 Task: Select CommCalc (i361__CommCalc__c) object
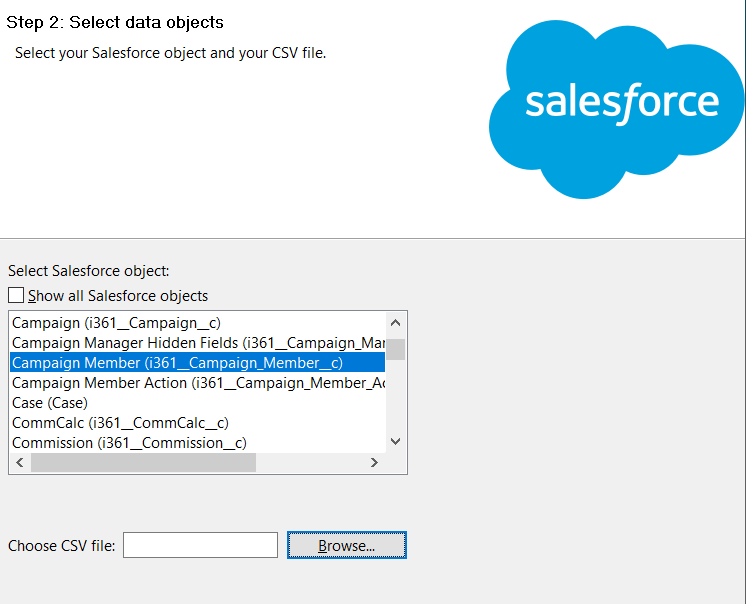(x=197, y=423)
